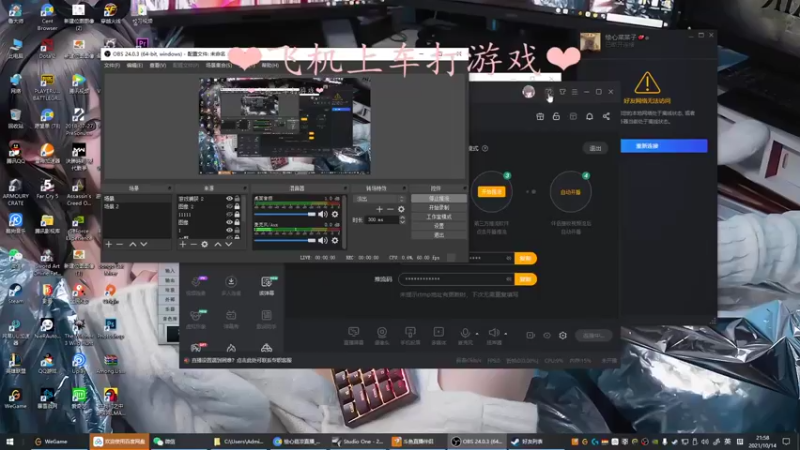Open the 编辑(E) menu in OBS

click(135, 65)
